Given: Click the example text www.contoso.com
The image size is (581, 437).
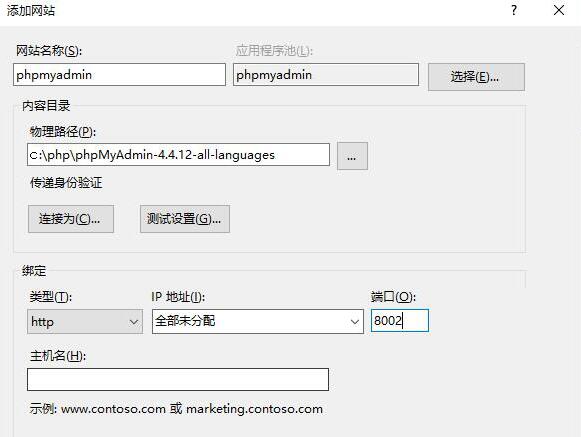Looking at the screenshot, I should [x=113, y=409].
